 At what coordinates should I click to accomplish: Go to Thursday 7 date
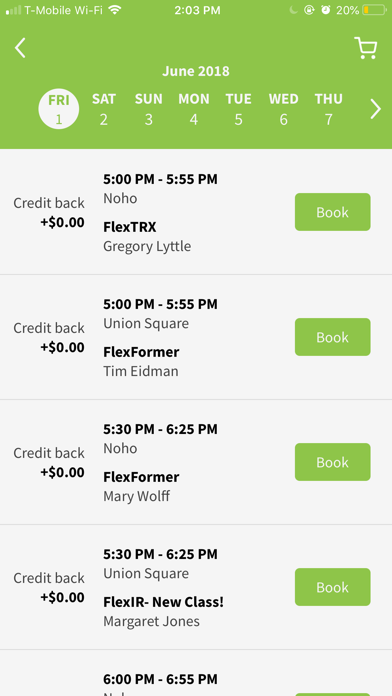click(329, 109)
